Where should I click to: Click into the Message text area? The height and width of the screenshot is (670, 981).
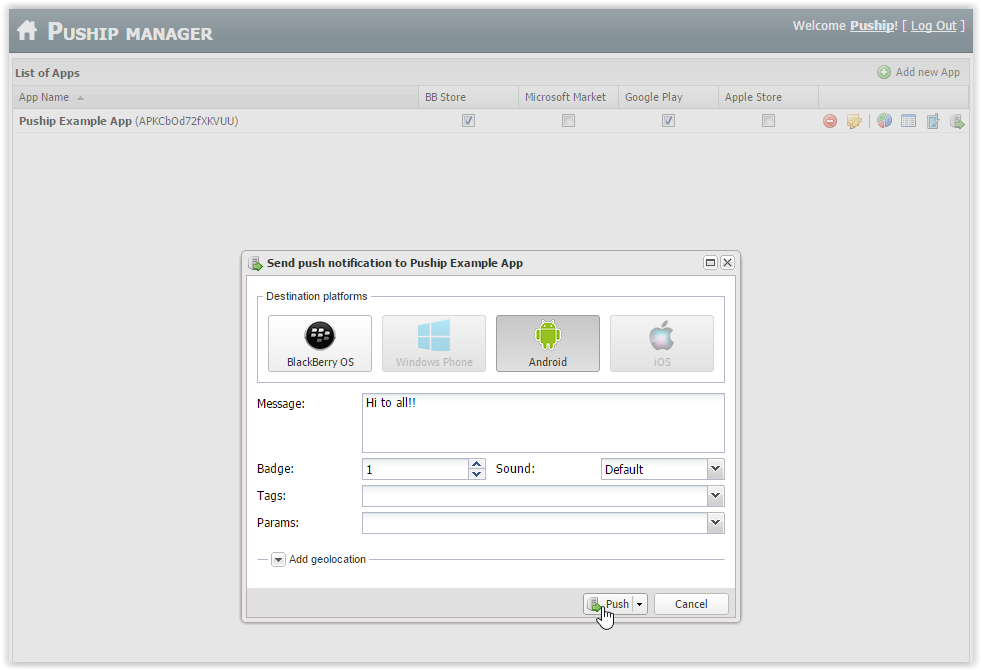(543, 423)
